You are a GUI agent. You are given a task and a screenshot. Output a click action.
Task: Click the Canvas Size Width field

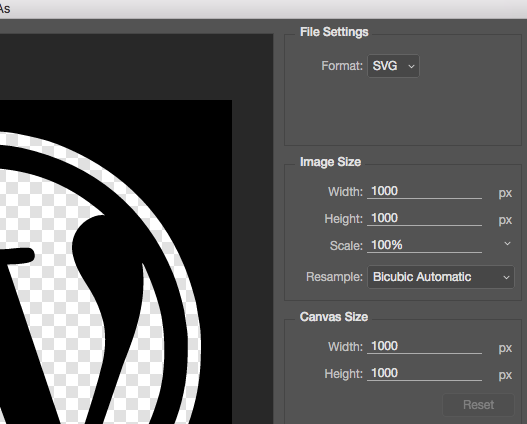tap(424, 346)
